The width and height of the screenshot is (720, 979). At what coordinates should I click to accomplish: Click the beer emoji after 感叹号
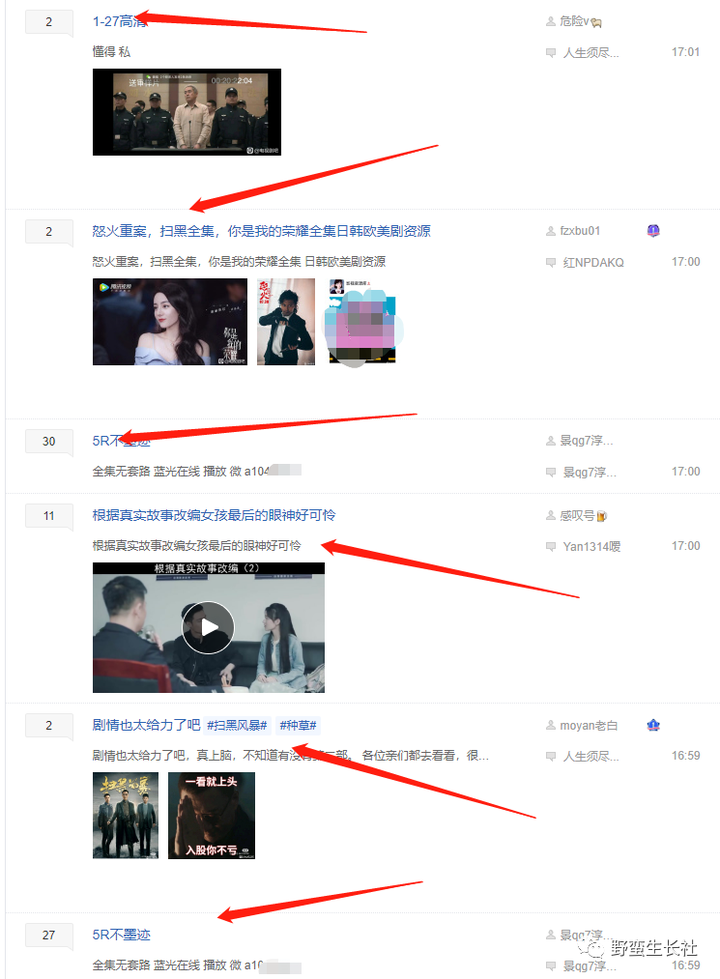point(601,516)
